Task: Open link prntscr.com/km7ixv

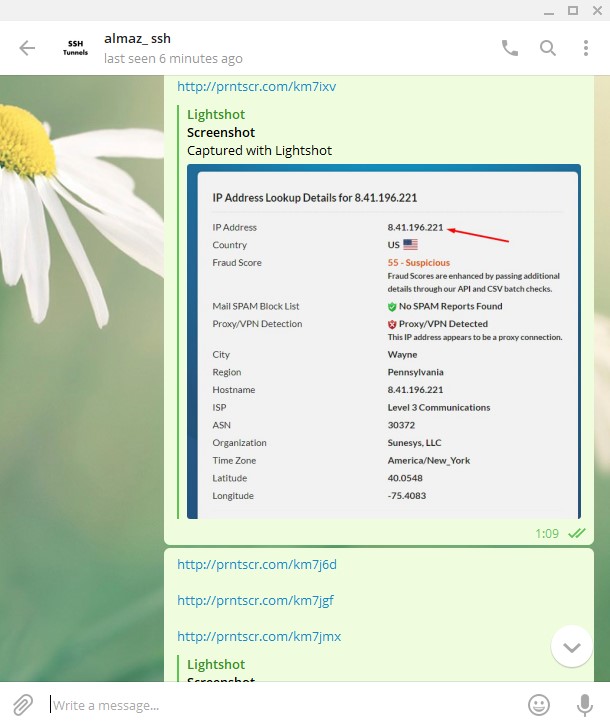Action: (256, 86)
